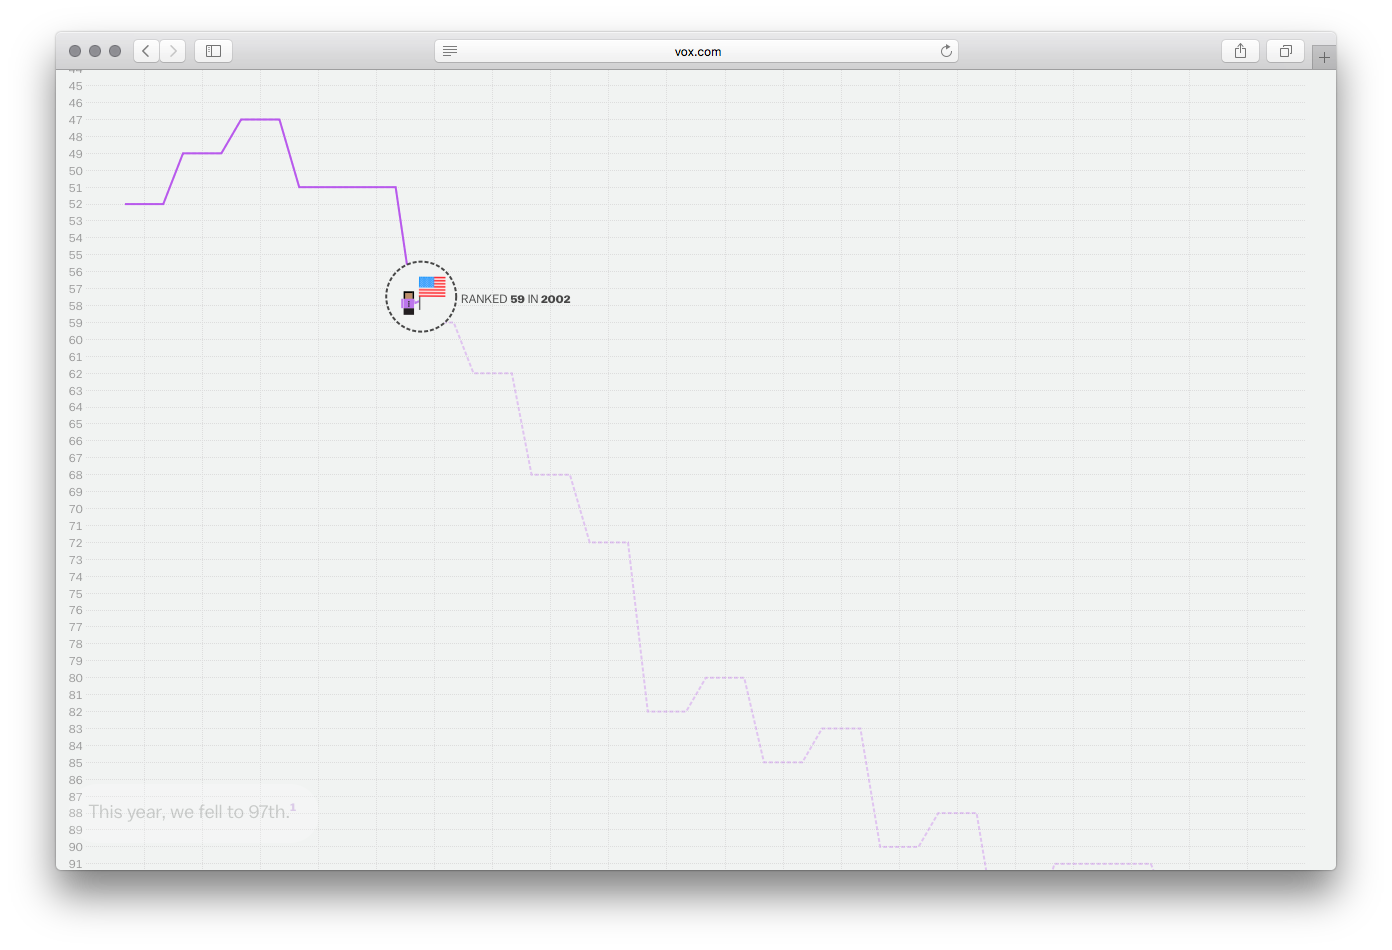1392x950 pixels.
Task: Expand the back navigation chevron
Action: 145,50
